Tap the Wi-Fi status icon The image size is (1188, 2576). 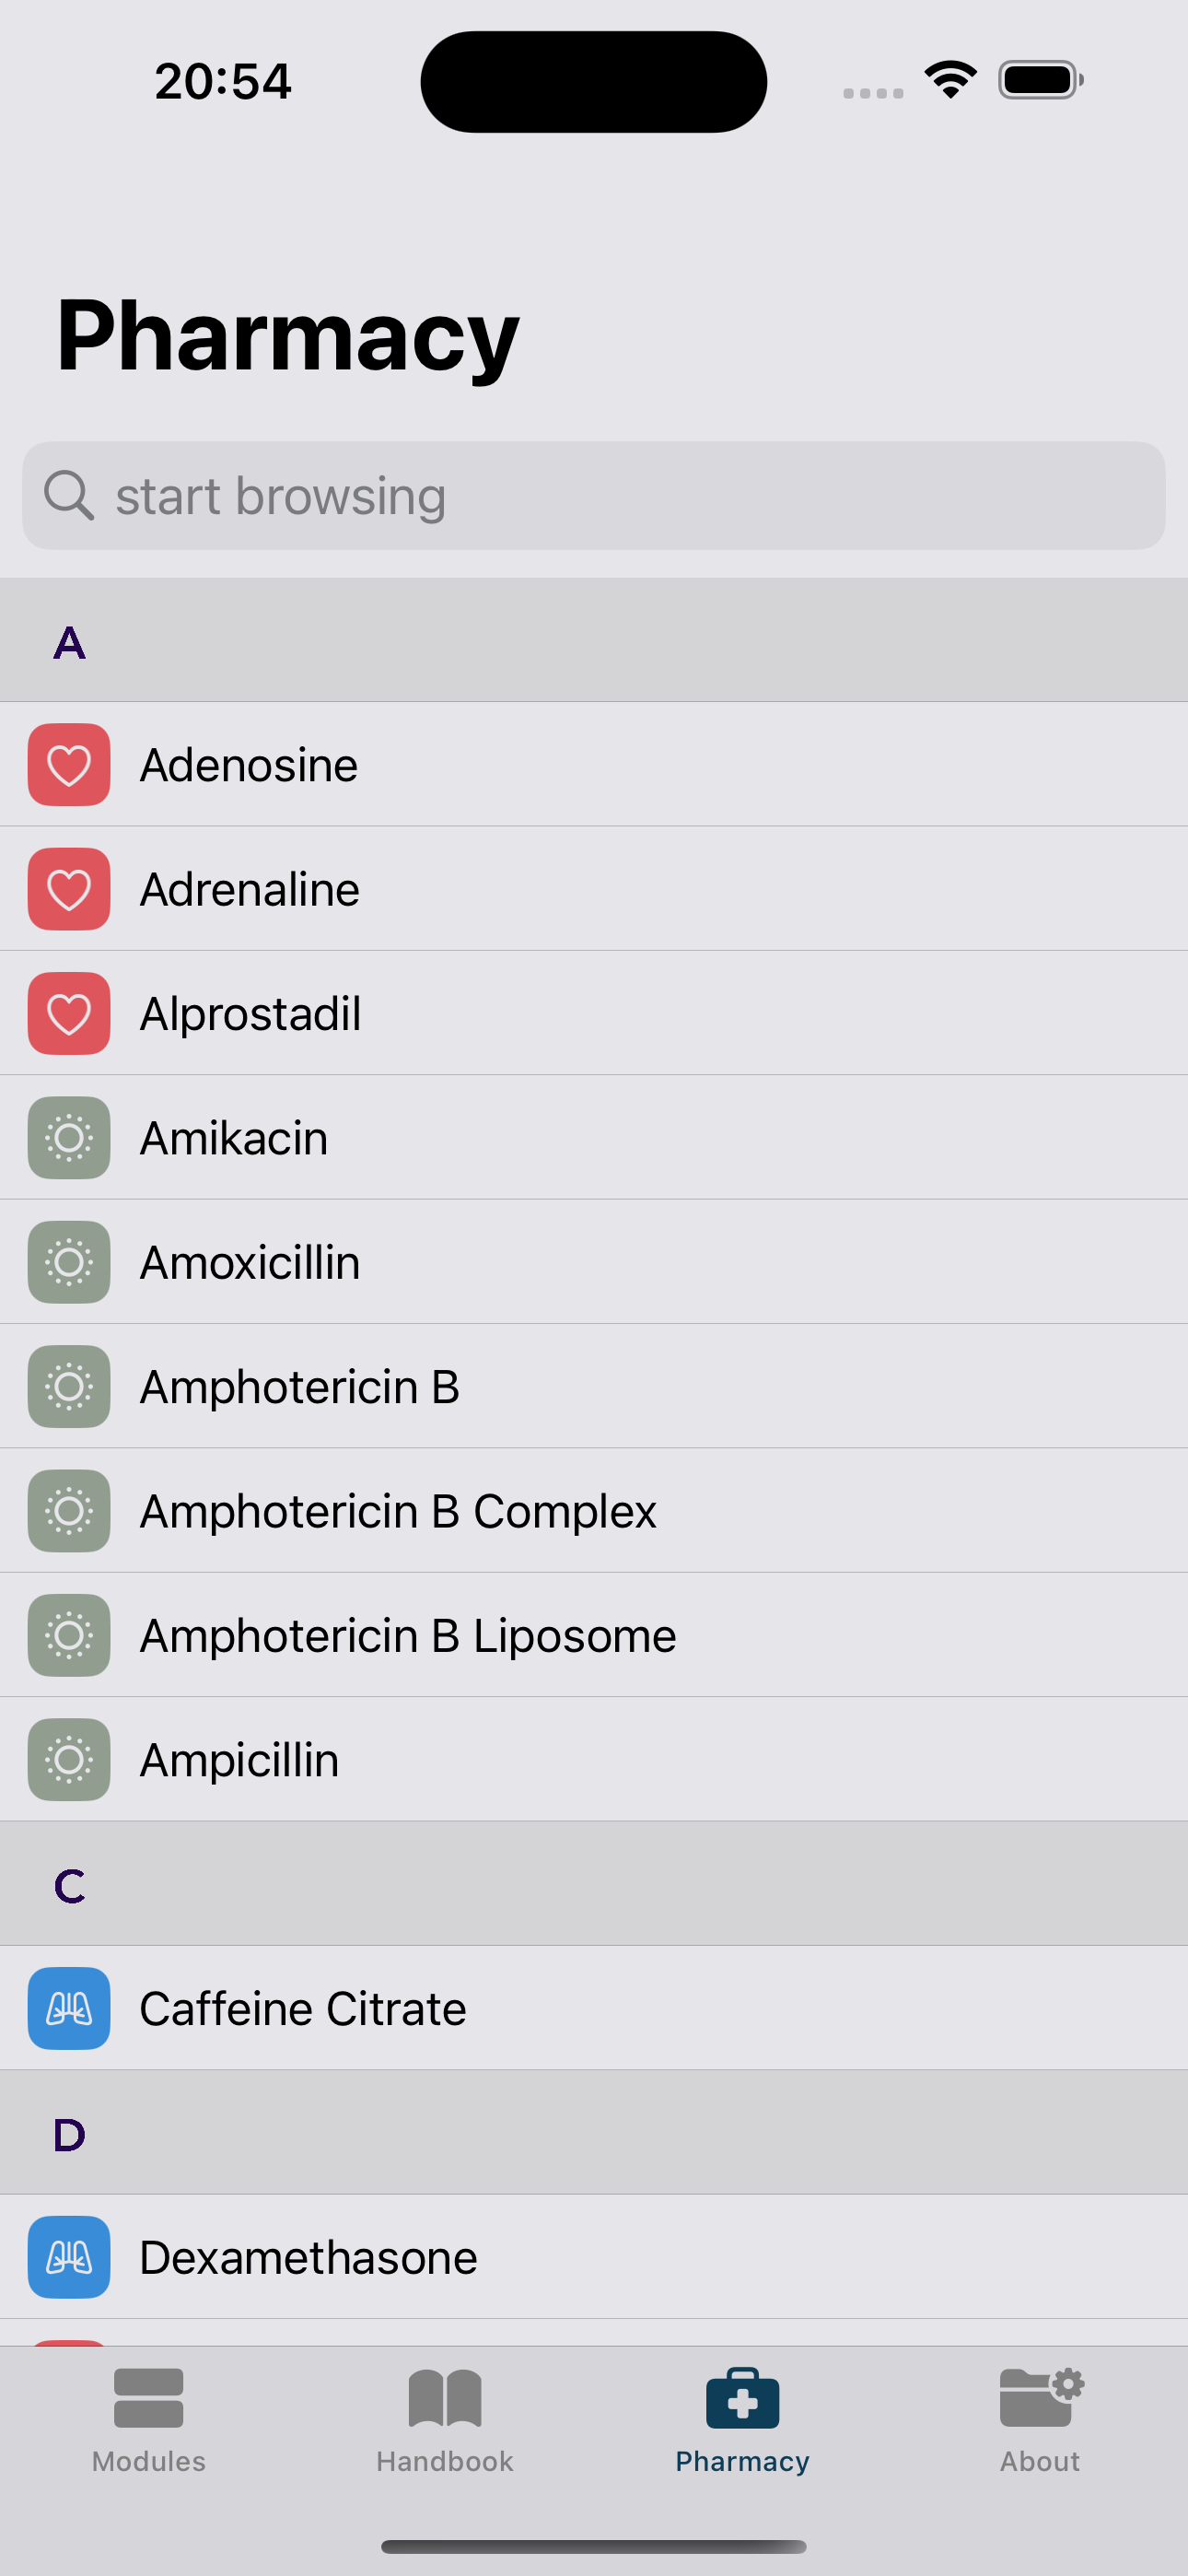point(950,80)
